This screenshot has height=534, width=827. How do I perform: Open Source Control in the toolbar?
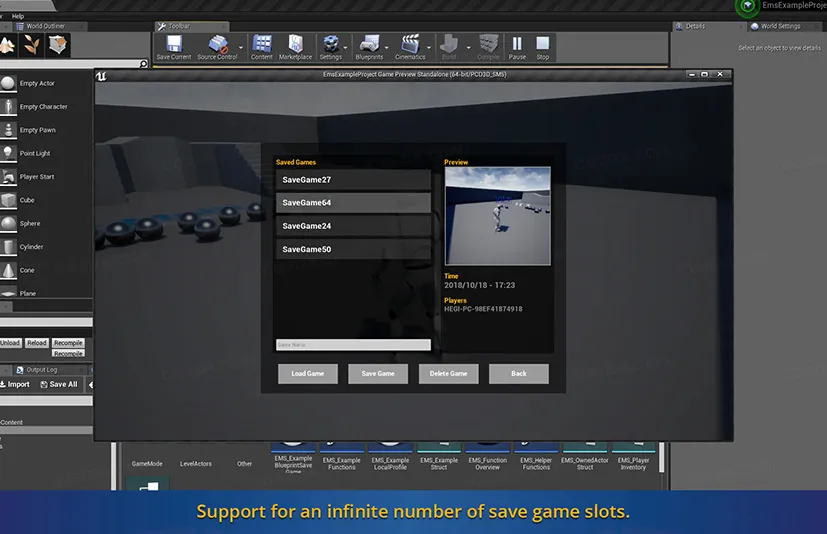(217, 47)
